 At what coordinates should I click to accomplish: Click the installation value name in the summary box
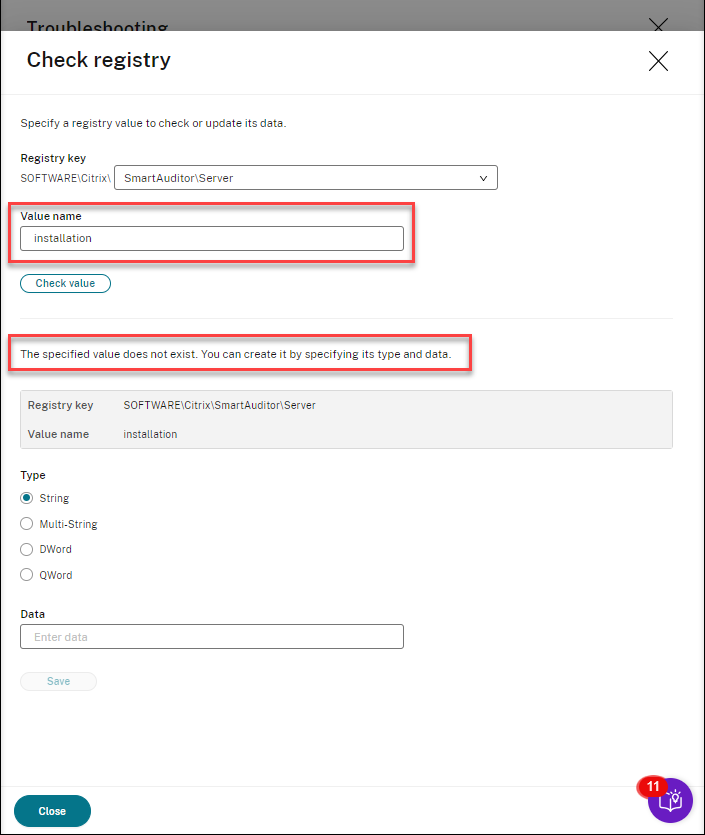tap(150, 434)
